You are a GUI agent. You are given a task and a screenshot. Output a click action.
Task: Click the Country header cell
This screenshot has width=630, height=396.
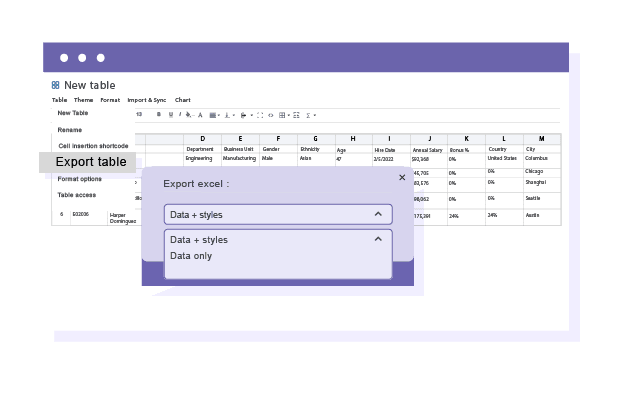coord(504,149)
